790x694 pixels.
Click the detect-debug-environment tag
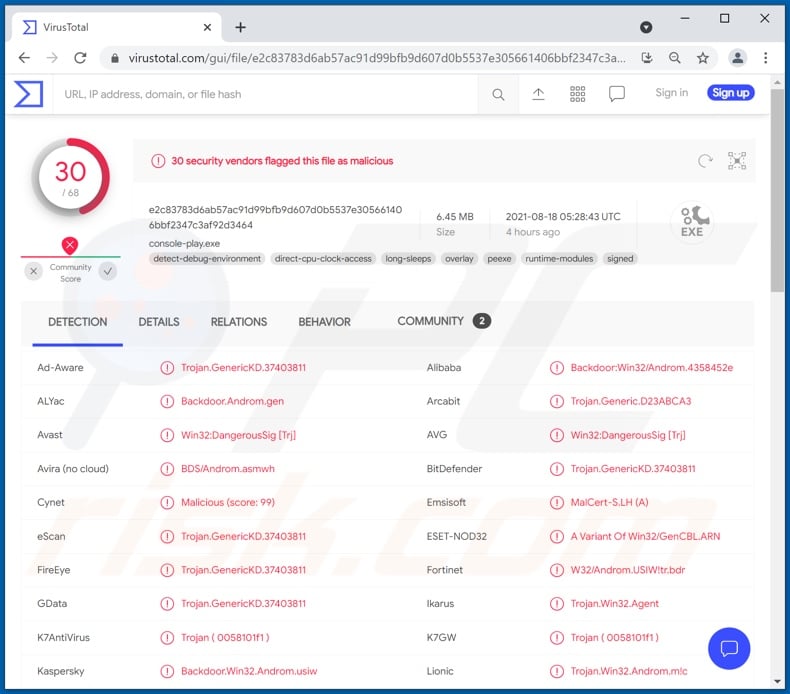207,259
